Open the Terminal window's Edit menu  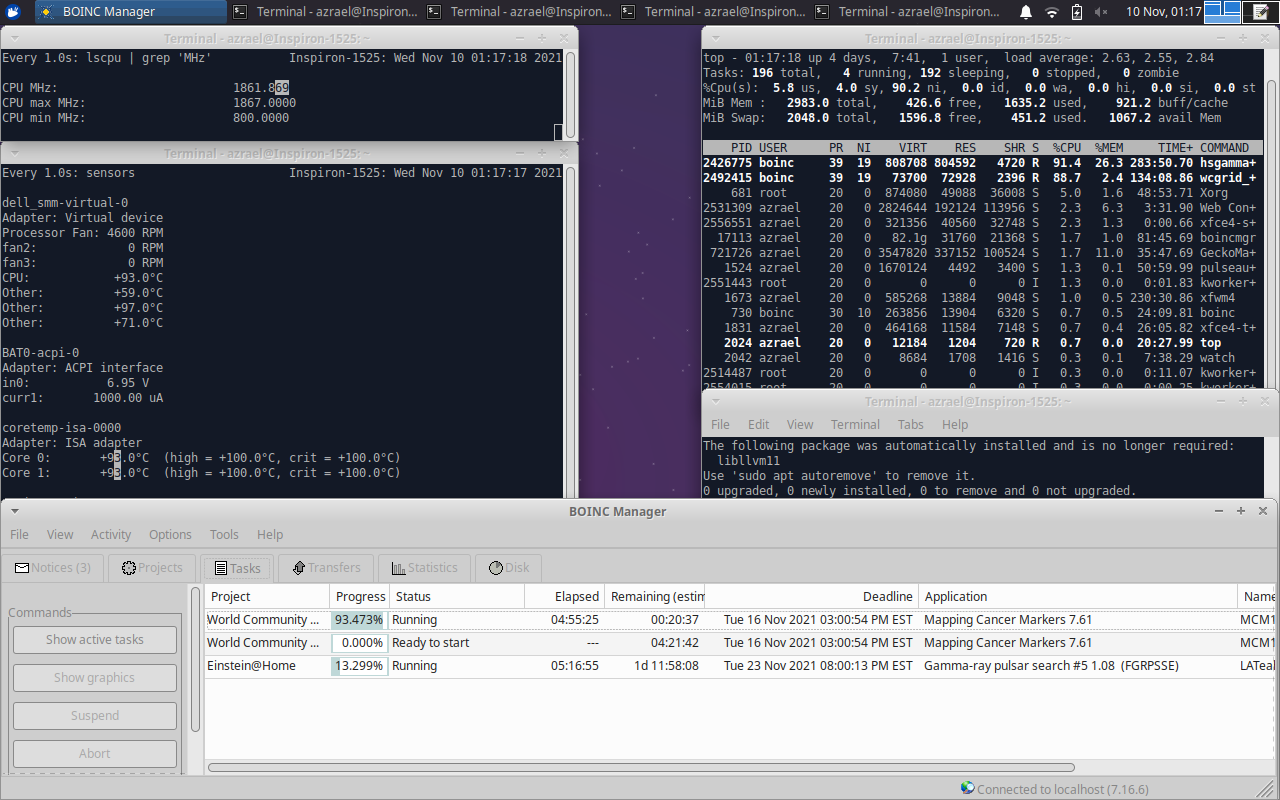tap(759, 424)
